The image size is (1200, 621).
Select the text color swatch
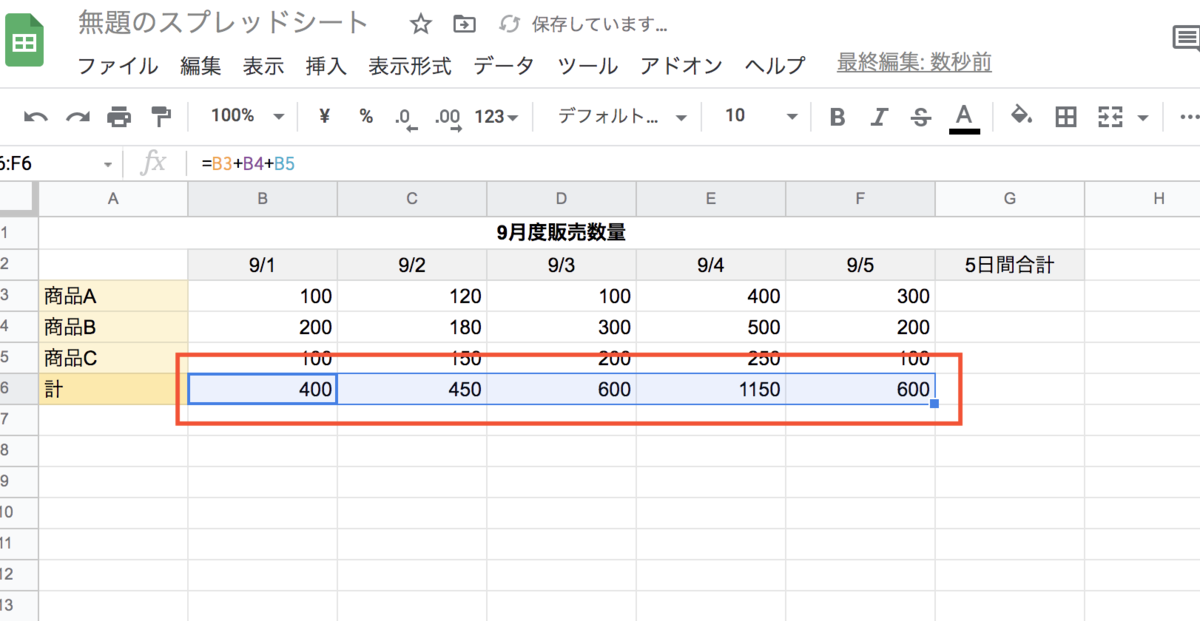click(x=963, y=116)
